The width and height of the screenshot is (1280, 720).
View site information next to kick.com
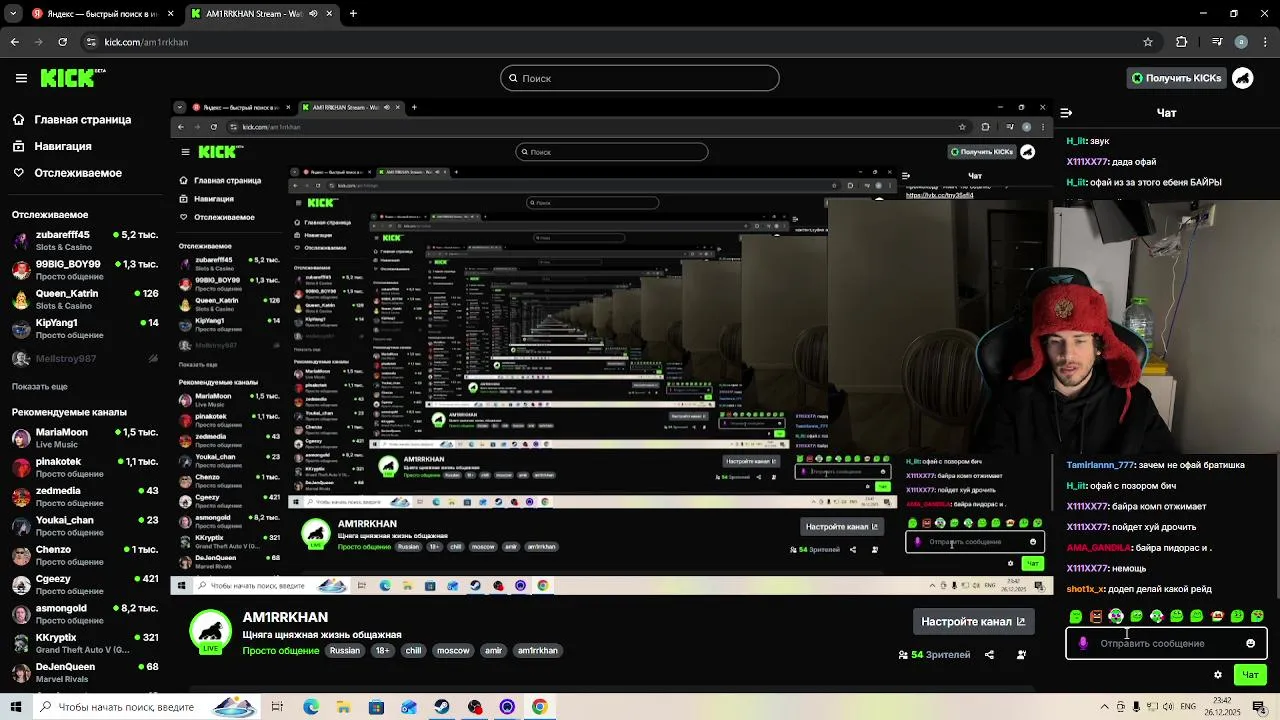click(x=91, y=42)
